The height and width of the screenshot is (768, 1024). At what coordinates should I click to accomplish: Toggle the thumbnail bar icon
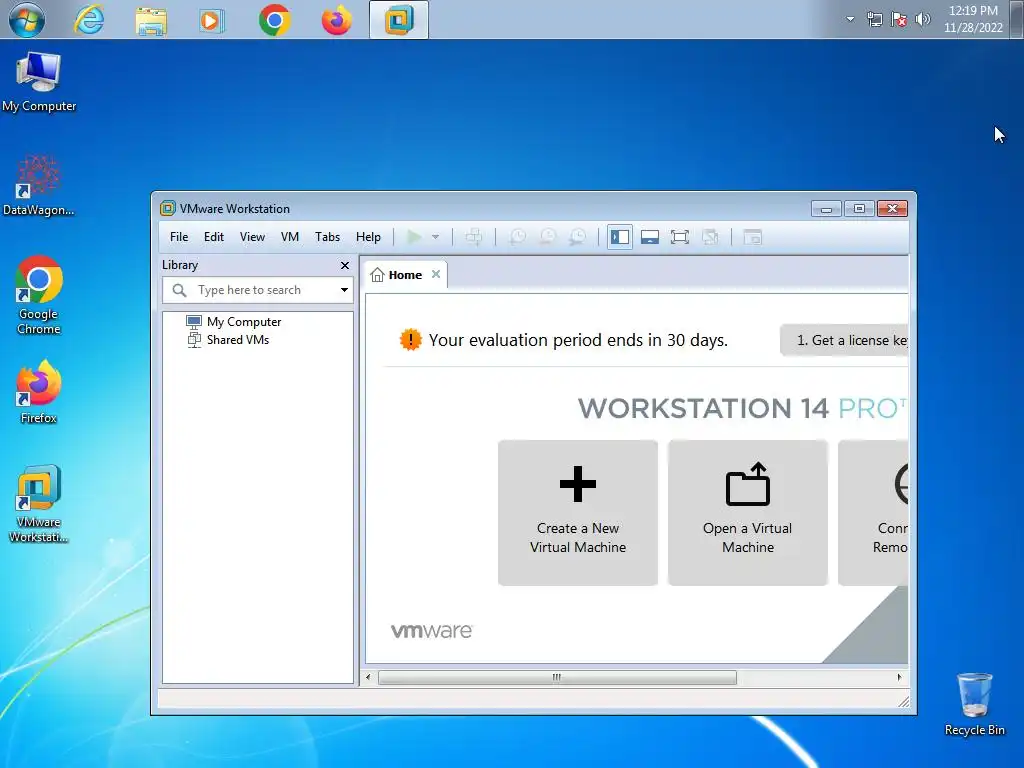click(650, 237)
